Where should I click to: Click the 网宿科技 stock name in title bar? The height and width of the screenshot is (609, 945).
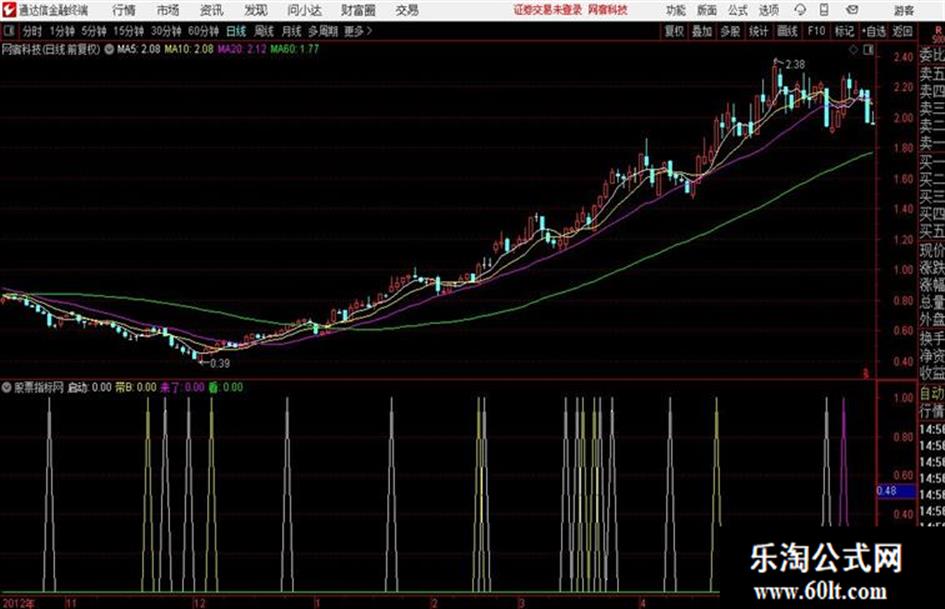608,10
